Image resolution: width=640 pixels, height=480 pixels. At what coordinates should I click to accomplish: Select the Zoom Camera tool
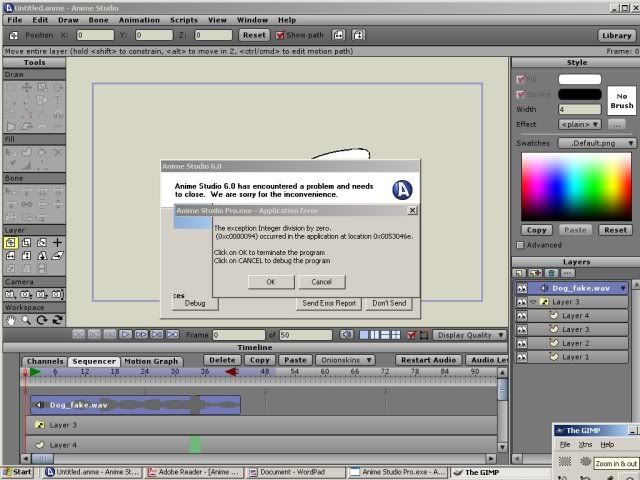click(26, 294)
